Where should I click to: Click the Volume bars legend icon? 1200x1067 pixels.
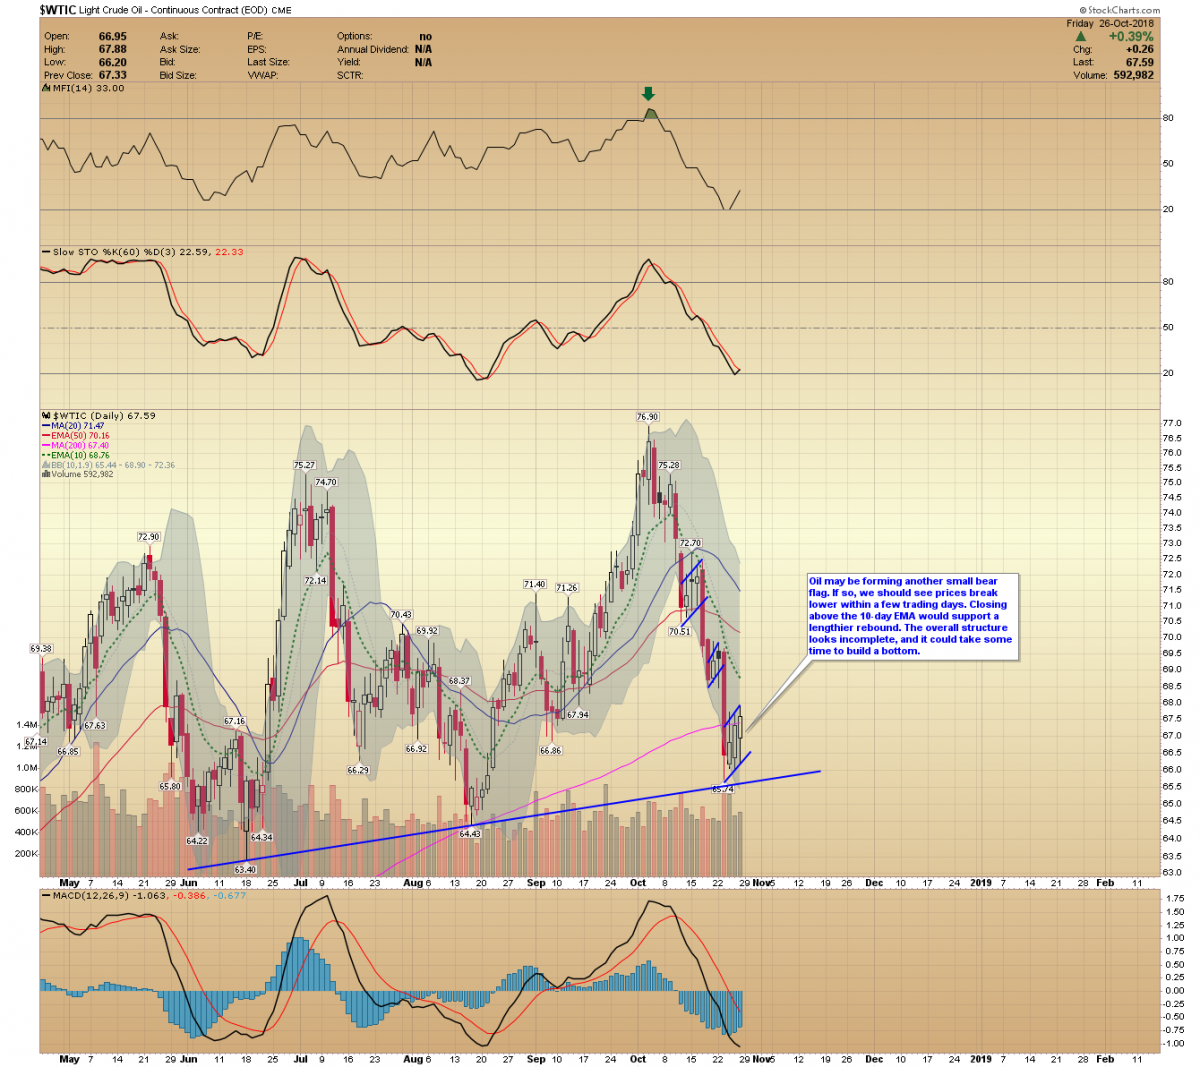coord(45,474)
